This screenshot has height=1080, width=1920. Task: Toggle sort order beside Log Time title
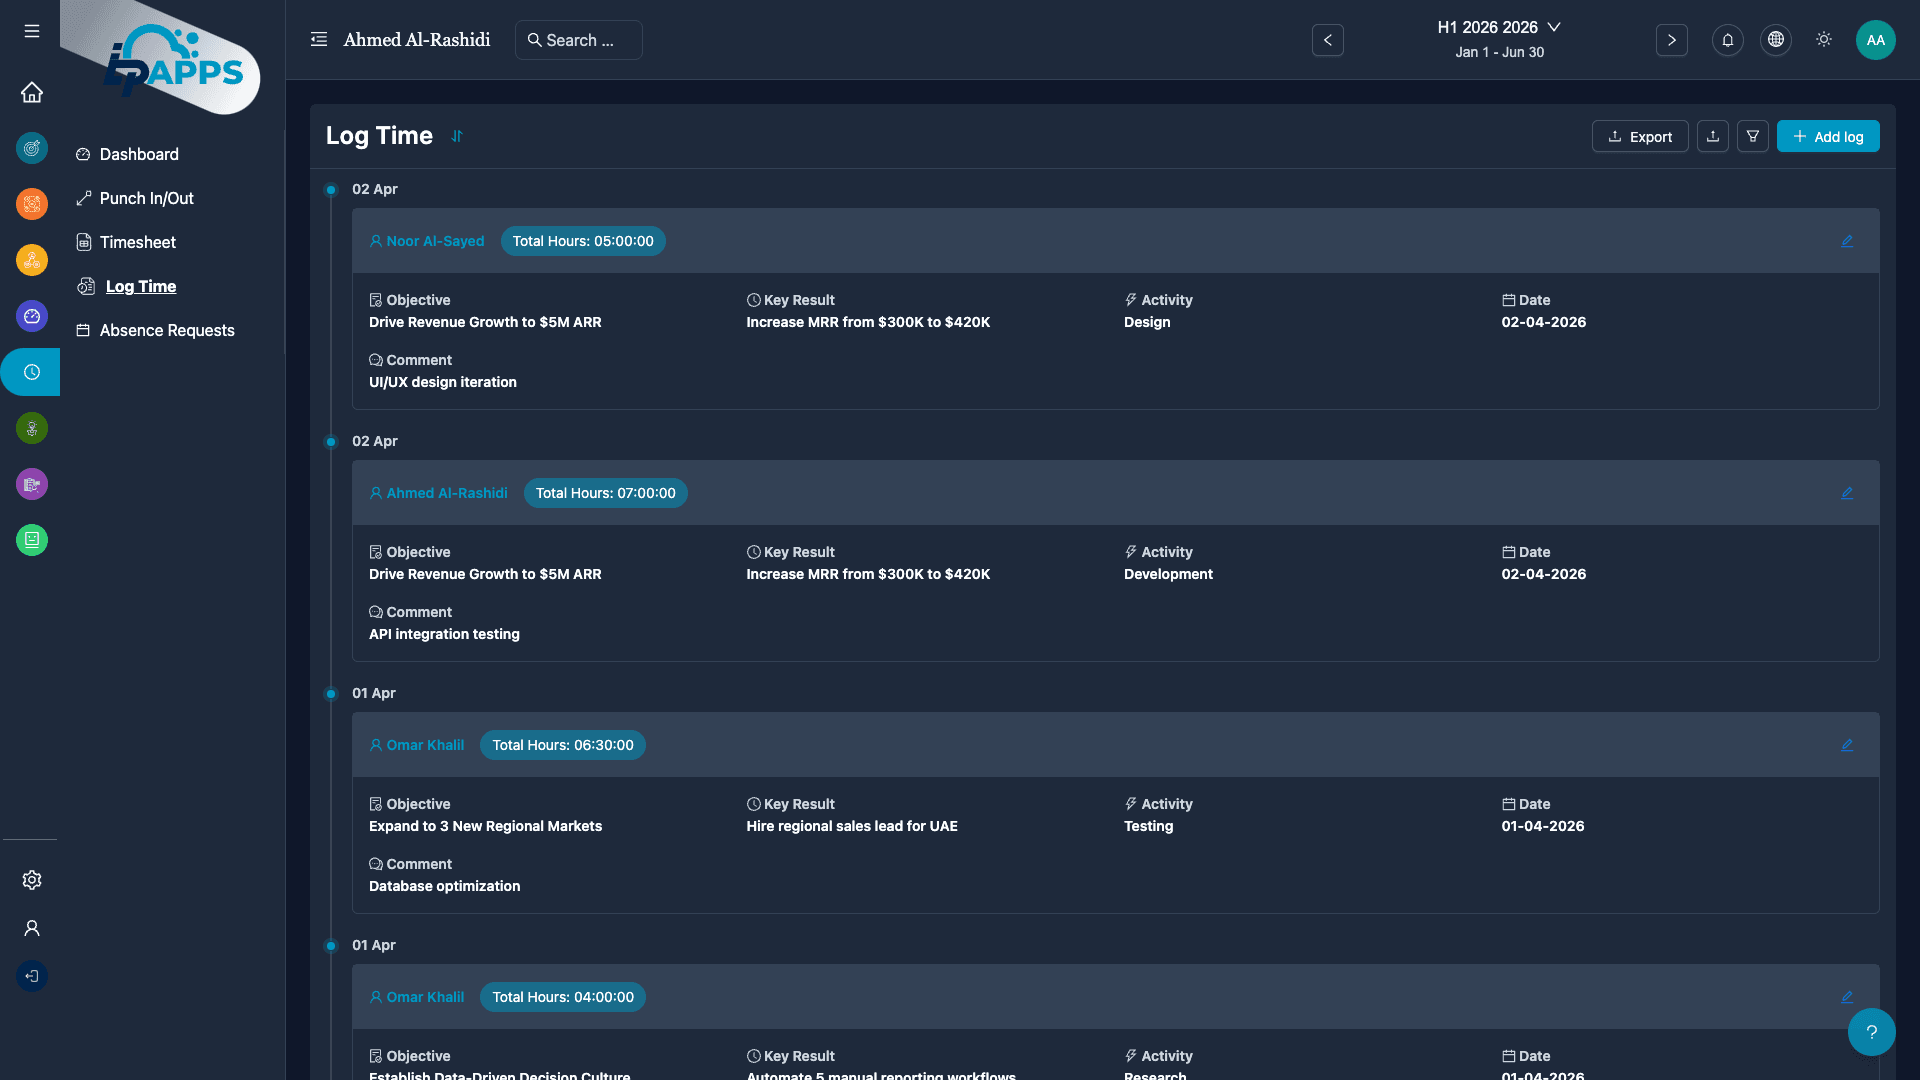(x=457, y=136)
